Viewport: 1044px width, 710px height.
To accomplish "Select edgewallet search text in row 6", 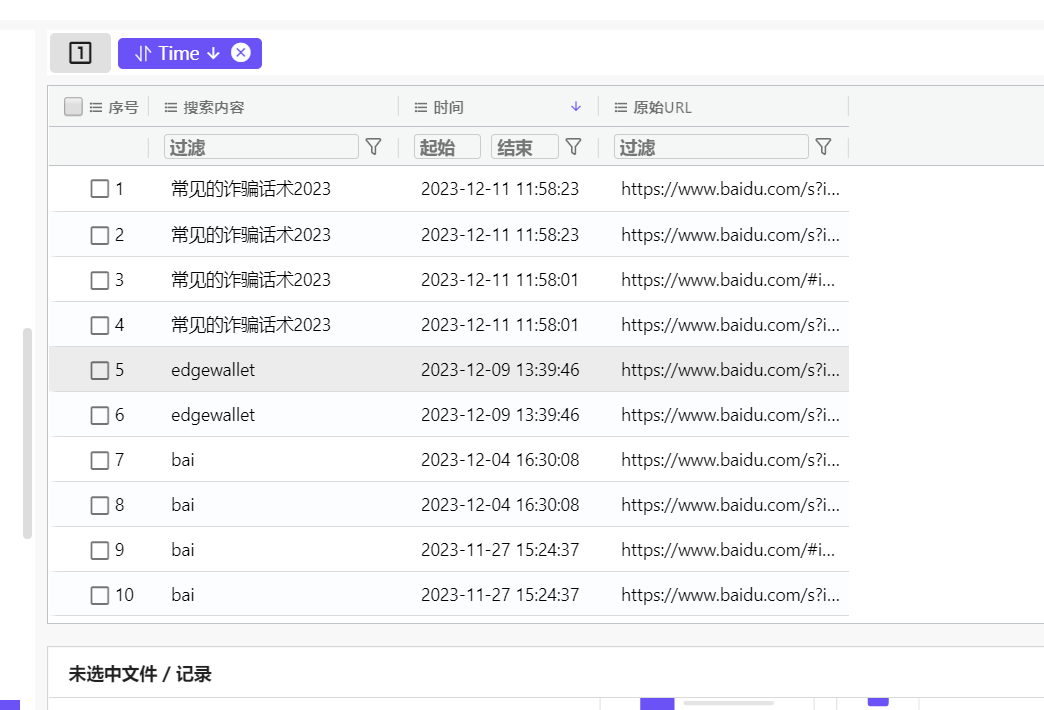I will tap(213, 415).
